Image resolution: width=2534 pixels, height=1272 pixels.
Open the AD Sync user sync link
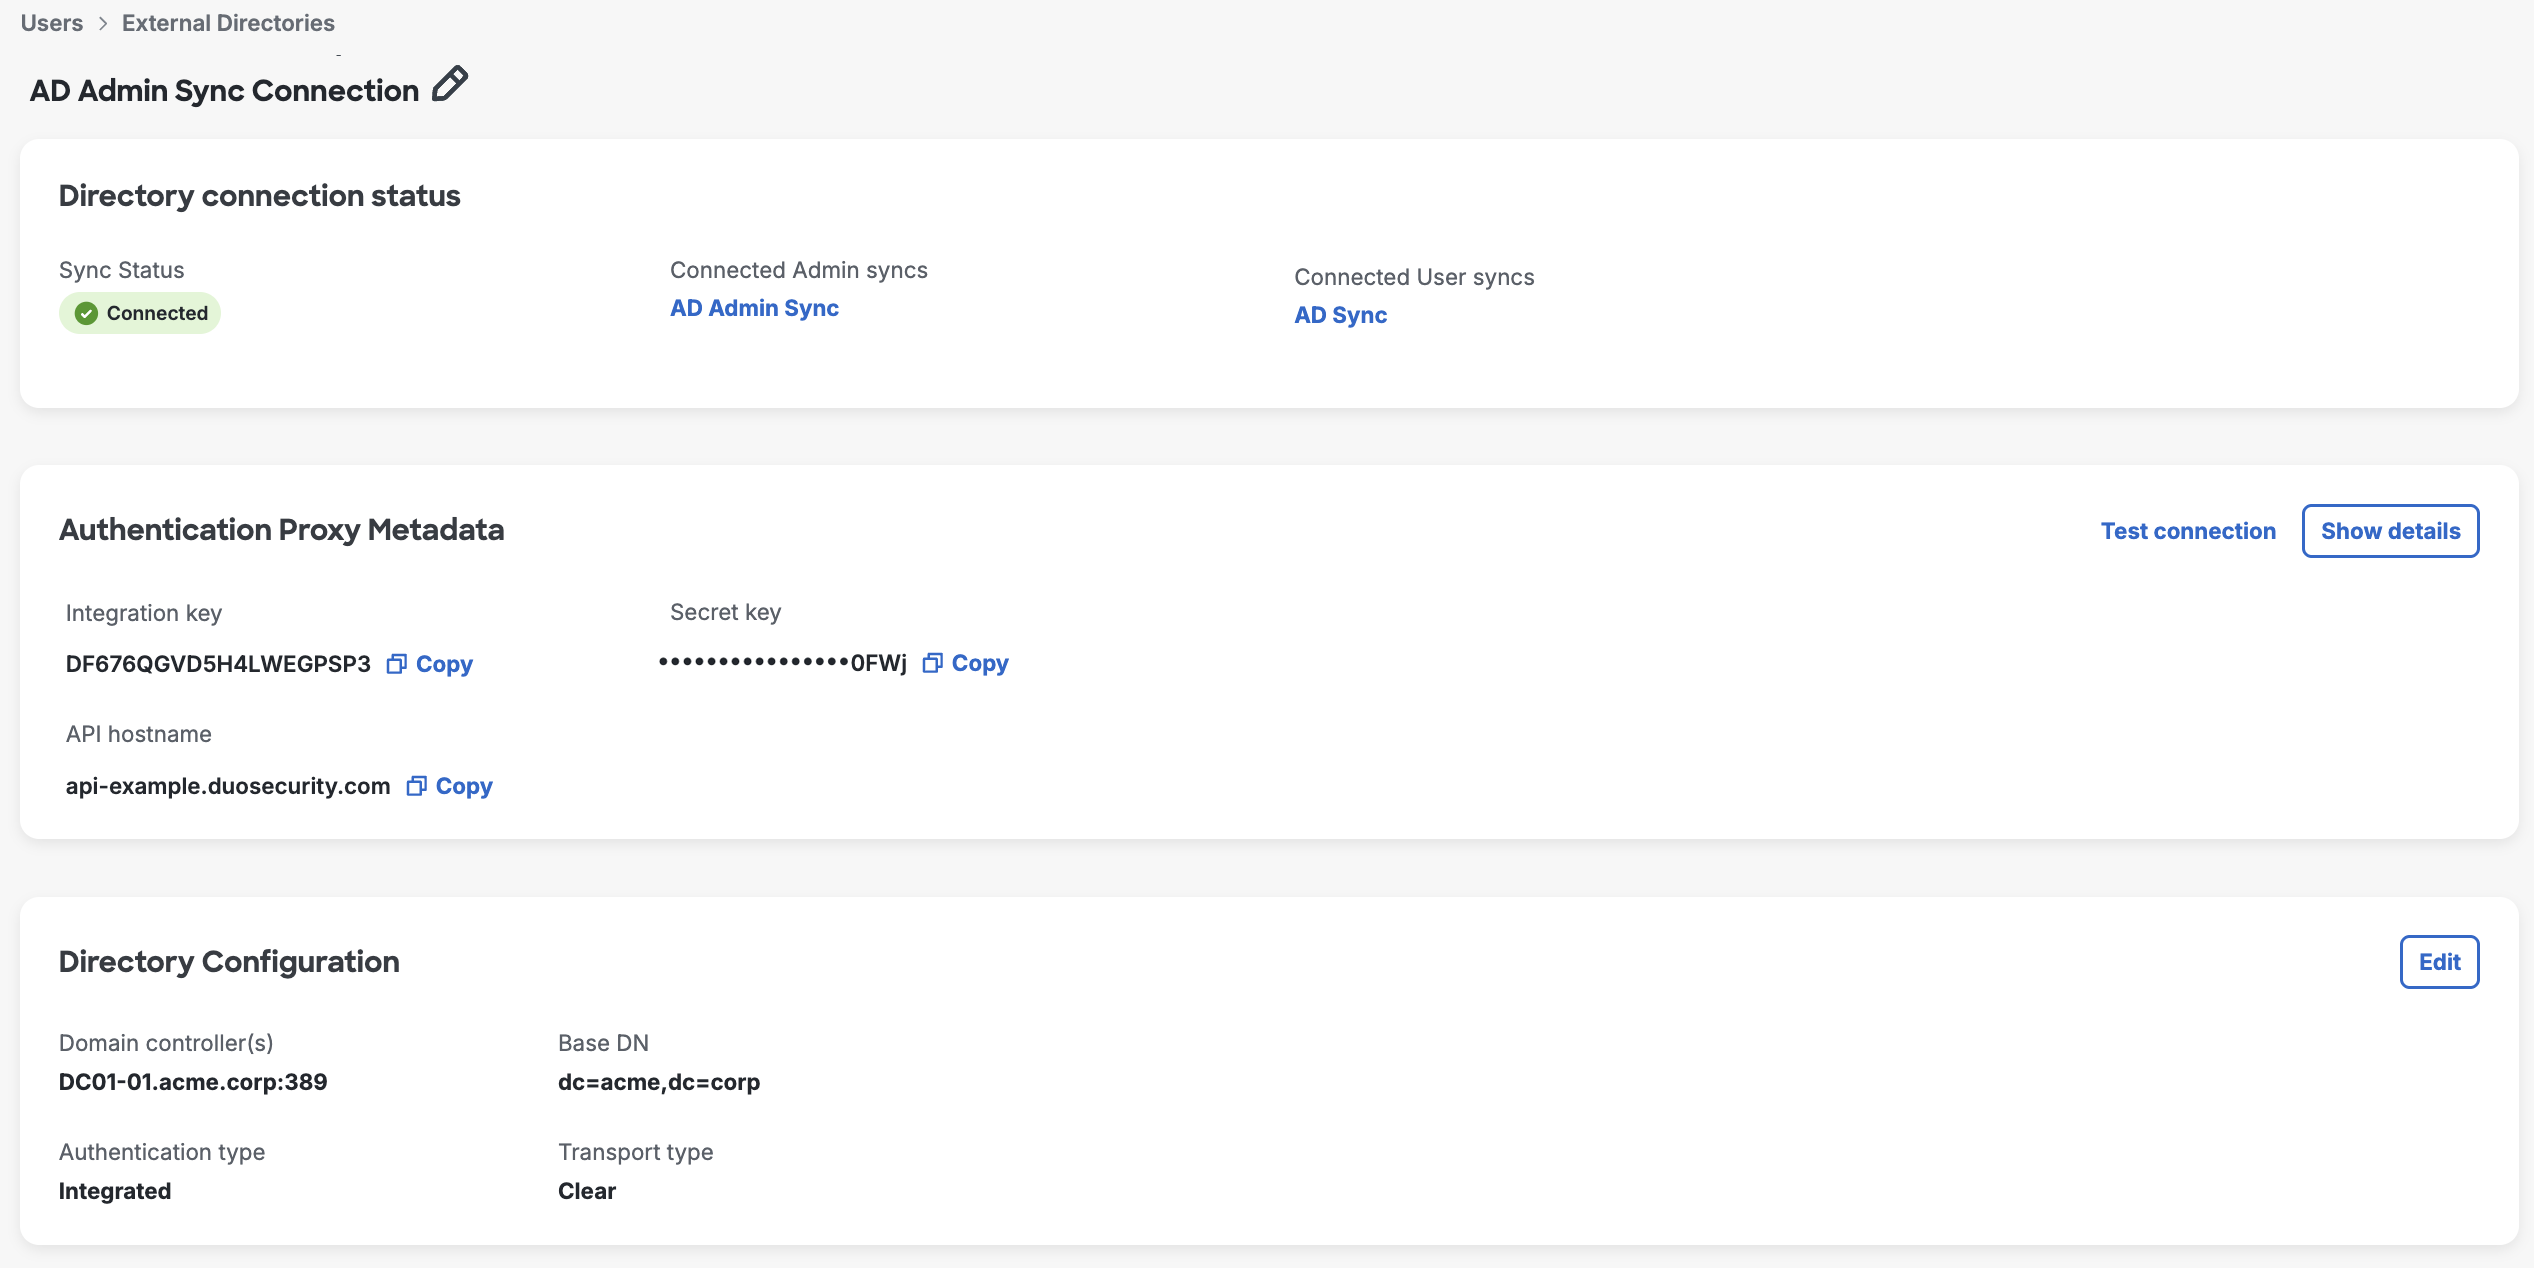[1340, 315]
